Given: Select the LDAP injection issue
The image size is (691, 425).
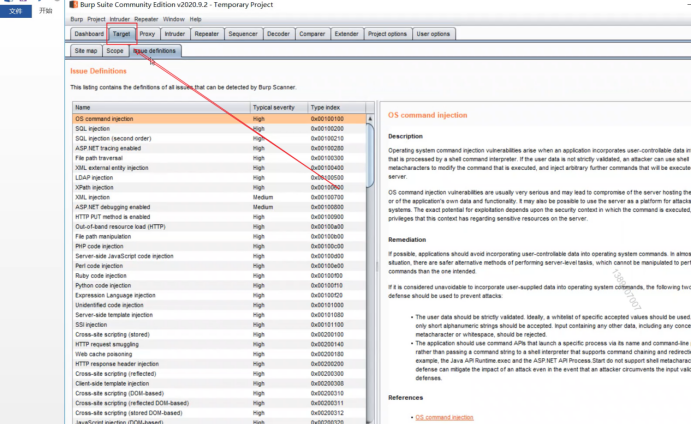Looking at the screenshot, I should tap(219, 178).
